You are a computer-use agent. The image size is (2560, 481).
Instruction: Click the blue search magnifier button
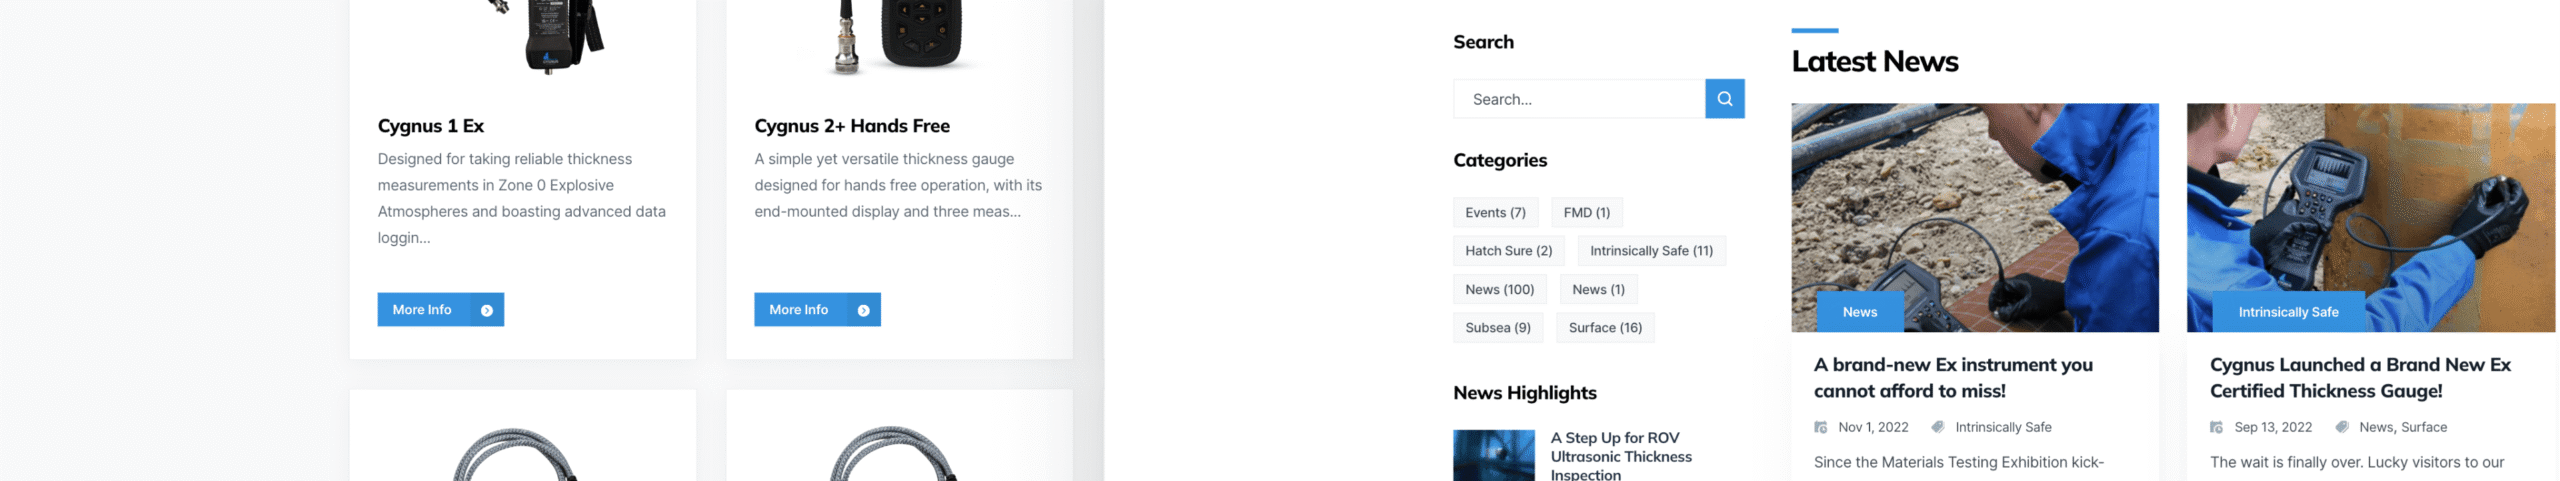[1724, 99]
